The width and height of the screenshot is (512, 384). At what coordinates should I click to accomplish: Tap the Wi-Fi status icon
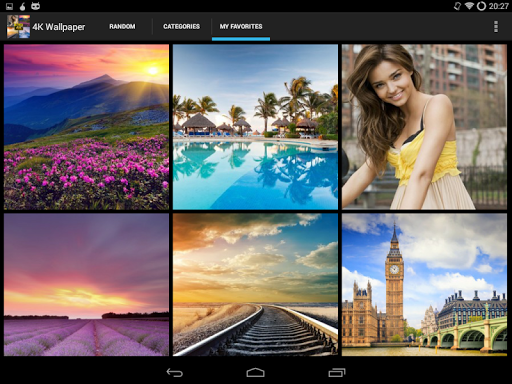[x=469, y=6]
